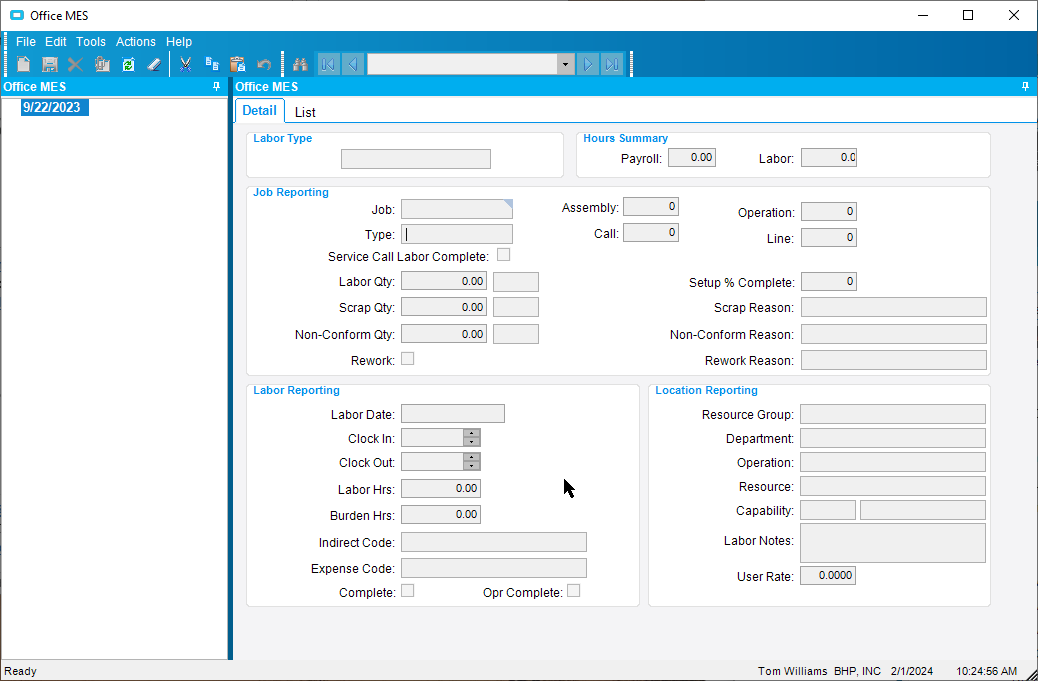The image size is (1038, 681).
Task: Select the 9/22/2023 tree entry
Action: (51, 108)
